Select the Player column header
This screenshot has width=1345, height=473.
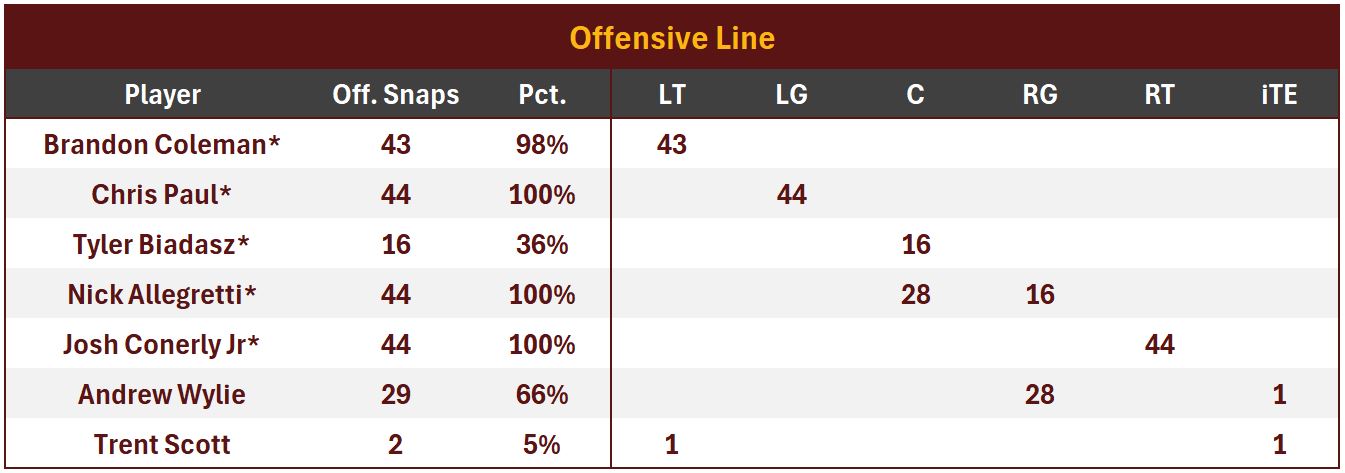point(162,95)
